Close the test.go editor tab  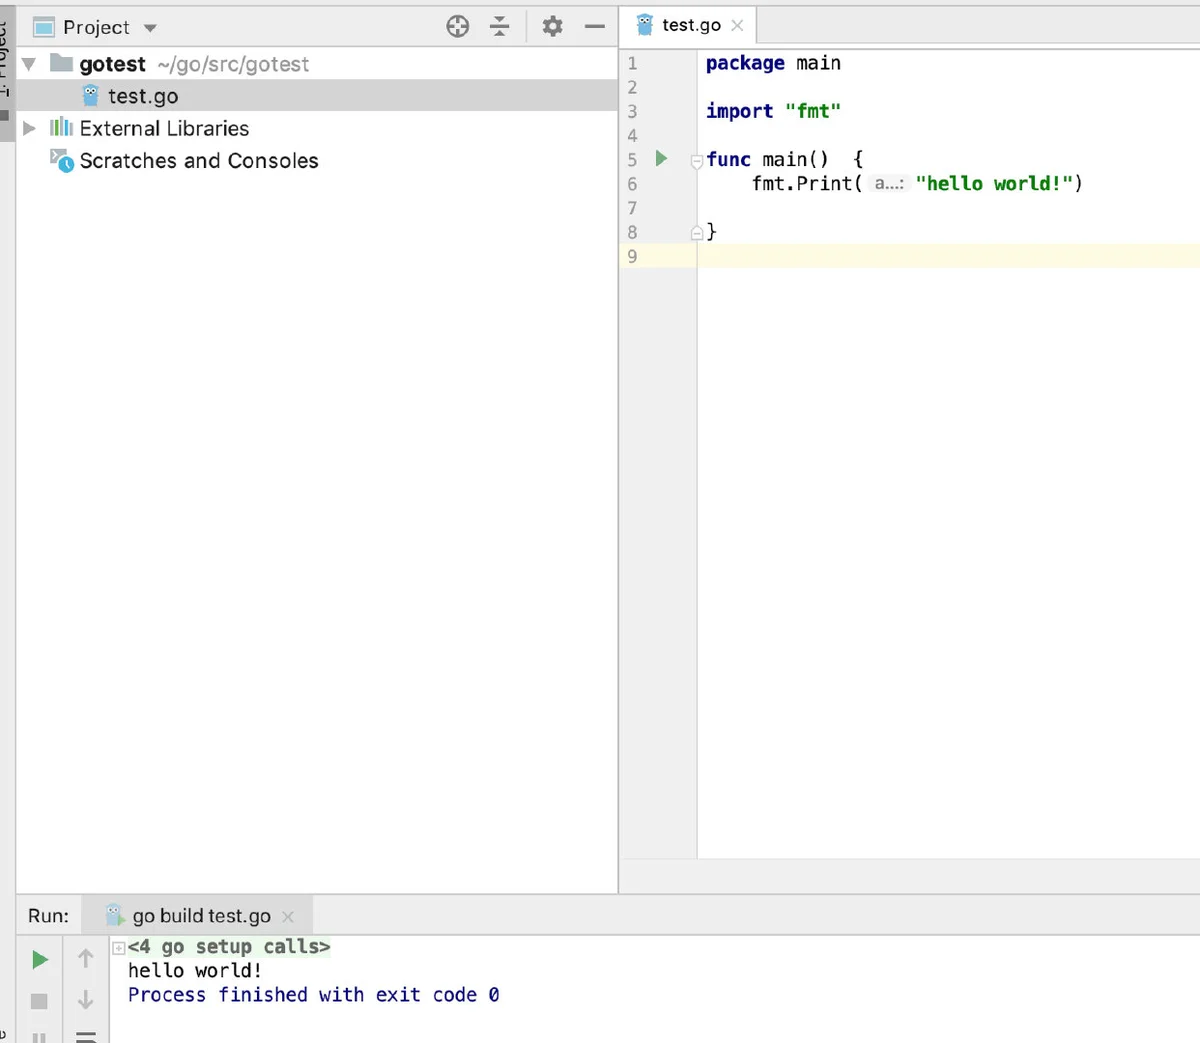pos(738,25)
